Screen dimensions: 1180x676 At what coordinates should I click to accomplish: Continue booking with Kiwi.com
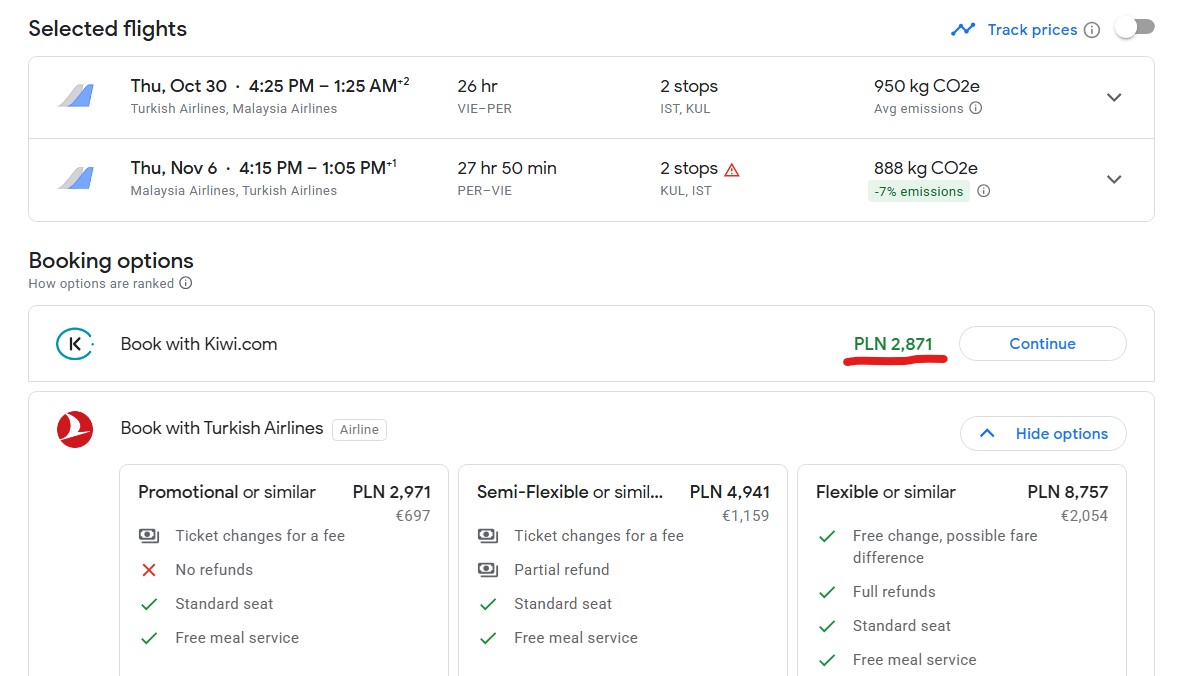tap(1042, 343)
